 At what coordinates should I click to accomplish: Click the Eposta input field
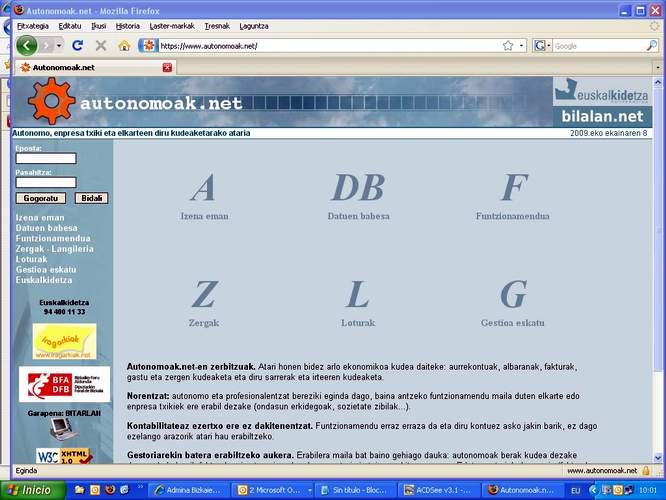(x=46, y=158)
